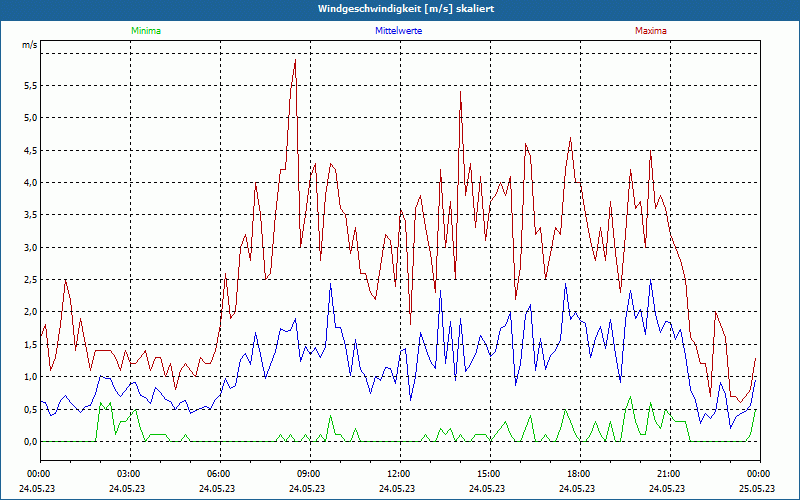Screen dimensions: 800x500
Task: Click the green Minima legend label
Action: coord(146,31)
